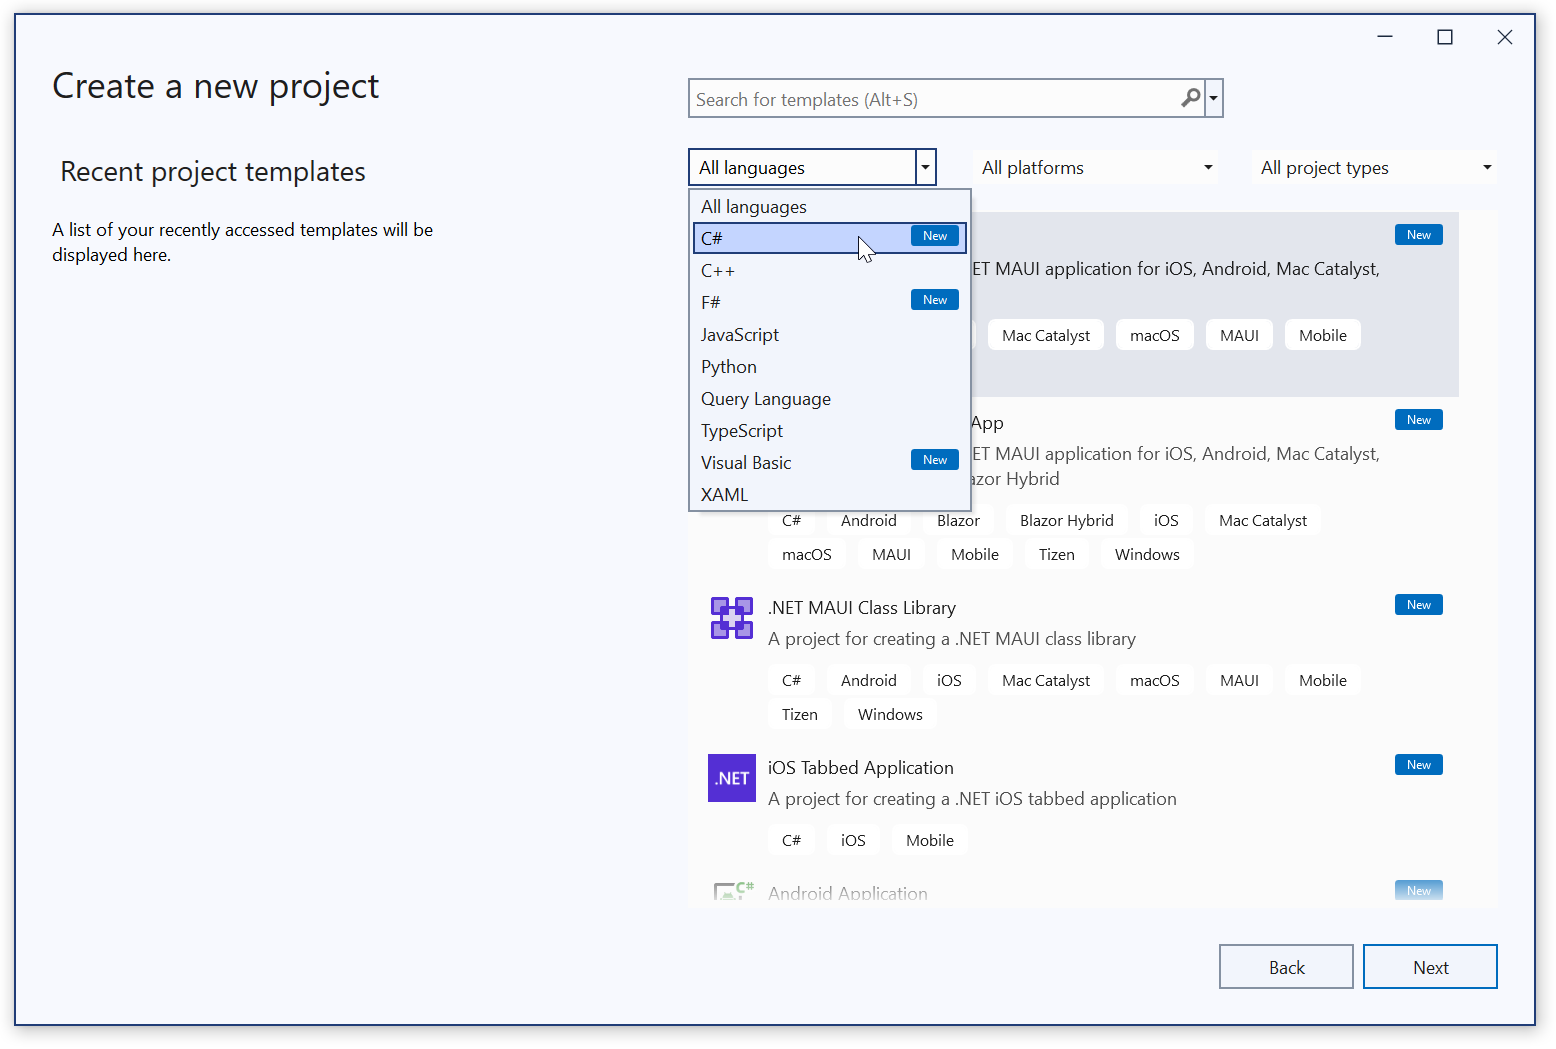The image size is (1556, 1049).
Task: Click Windows tag under Blazor App template
Action: (1147, 555)
